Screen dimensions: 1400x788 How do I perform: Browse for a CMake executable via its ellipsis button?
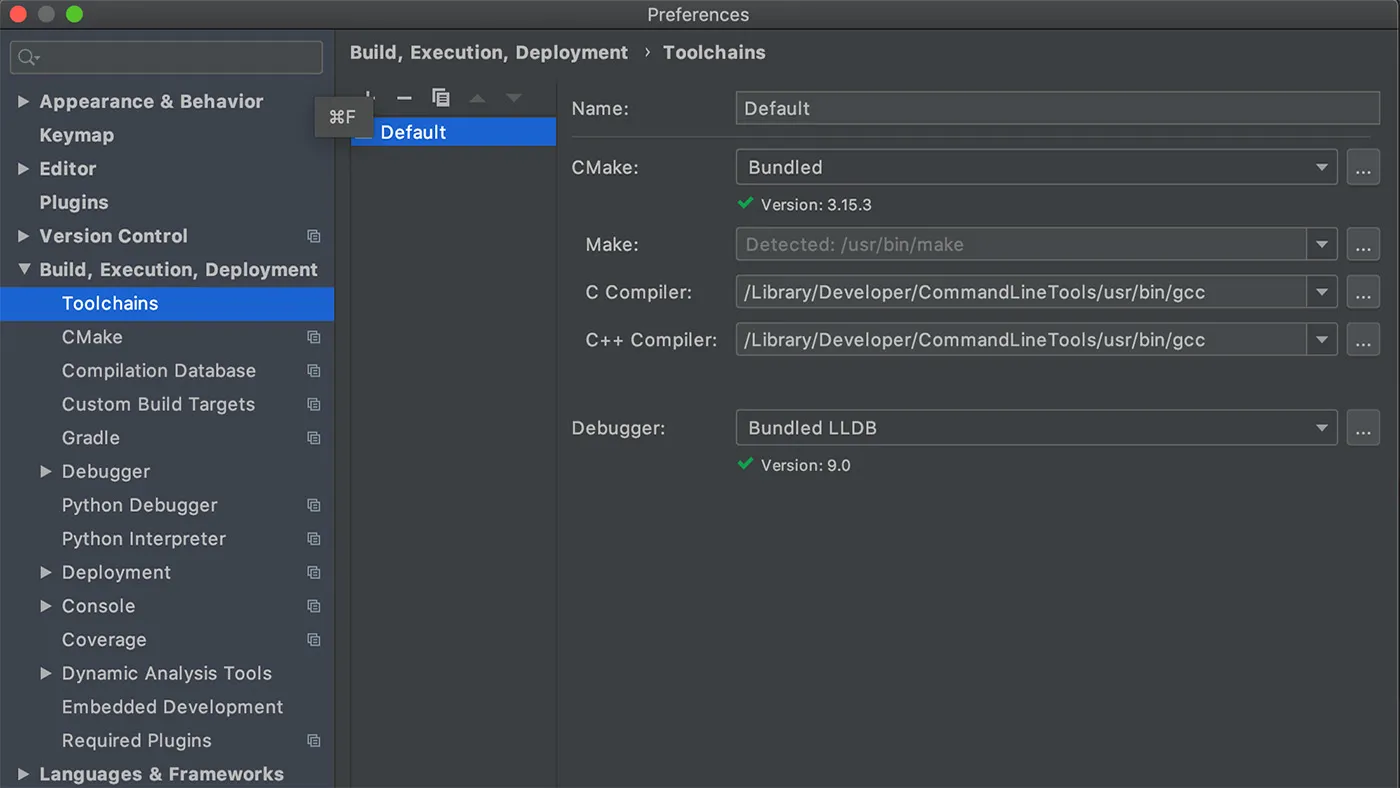point(1363,167)
